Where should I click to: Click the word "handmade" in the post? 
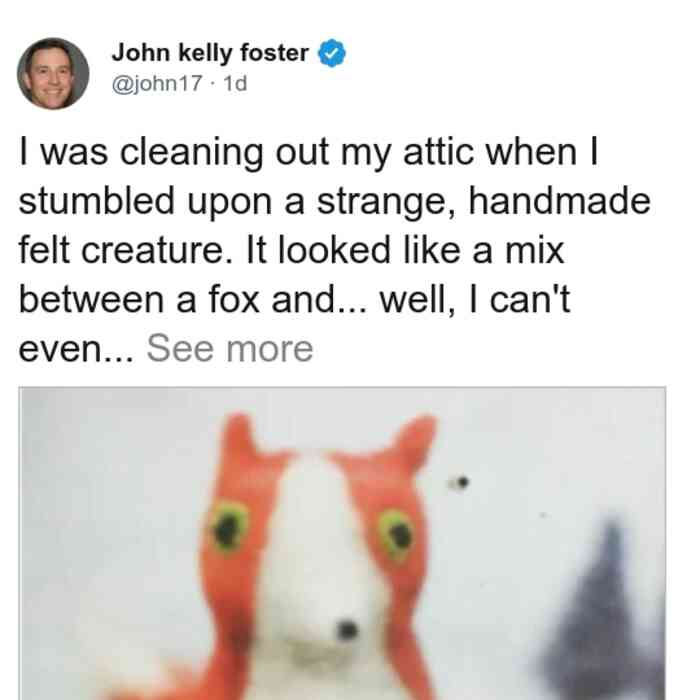pos(560,201)
